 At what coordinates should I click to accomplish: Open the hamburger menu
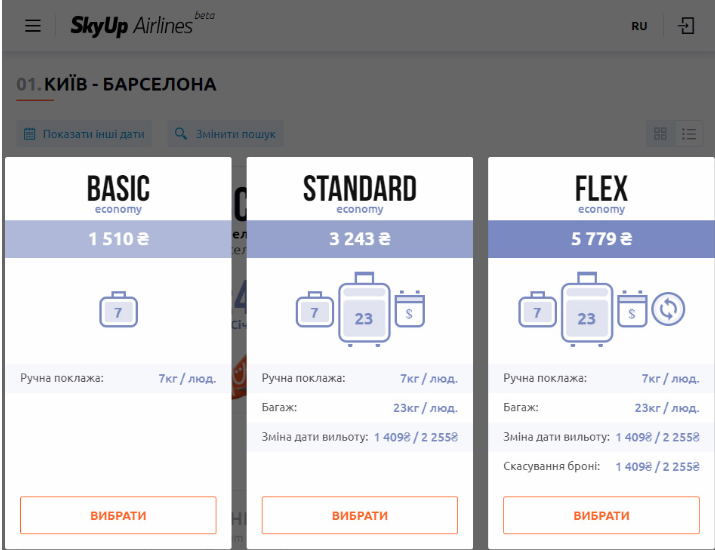pos(33,26)
